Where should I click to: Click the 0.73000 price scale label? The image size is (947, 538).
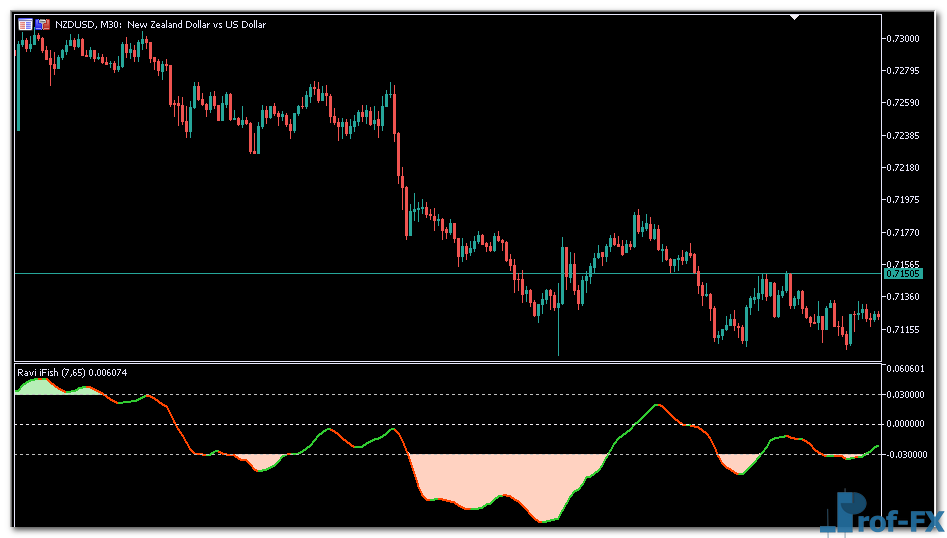click(x=903, y=38)
